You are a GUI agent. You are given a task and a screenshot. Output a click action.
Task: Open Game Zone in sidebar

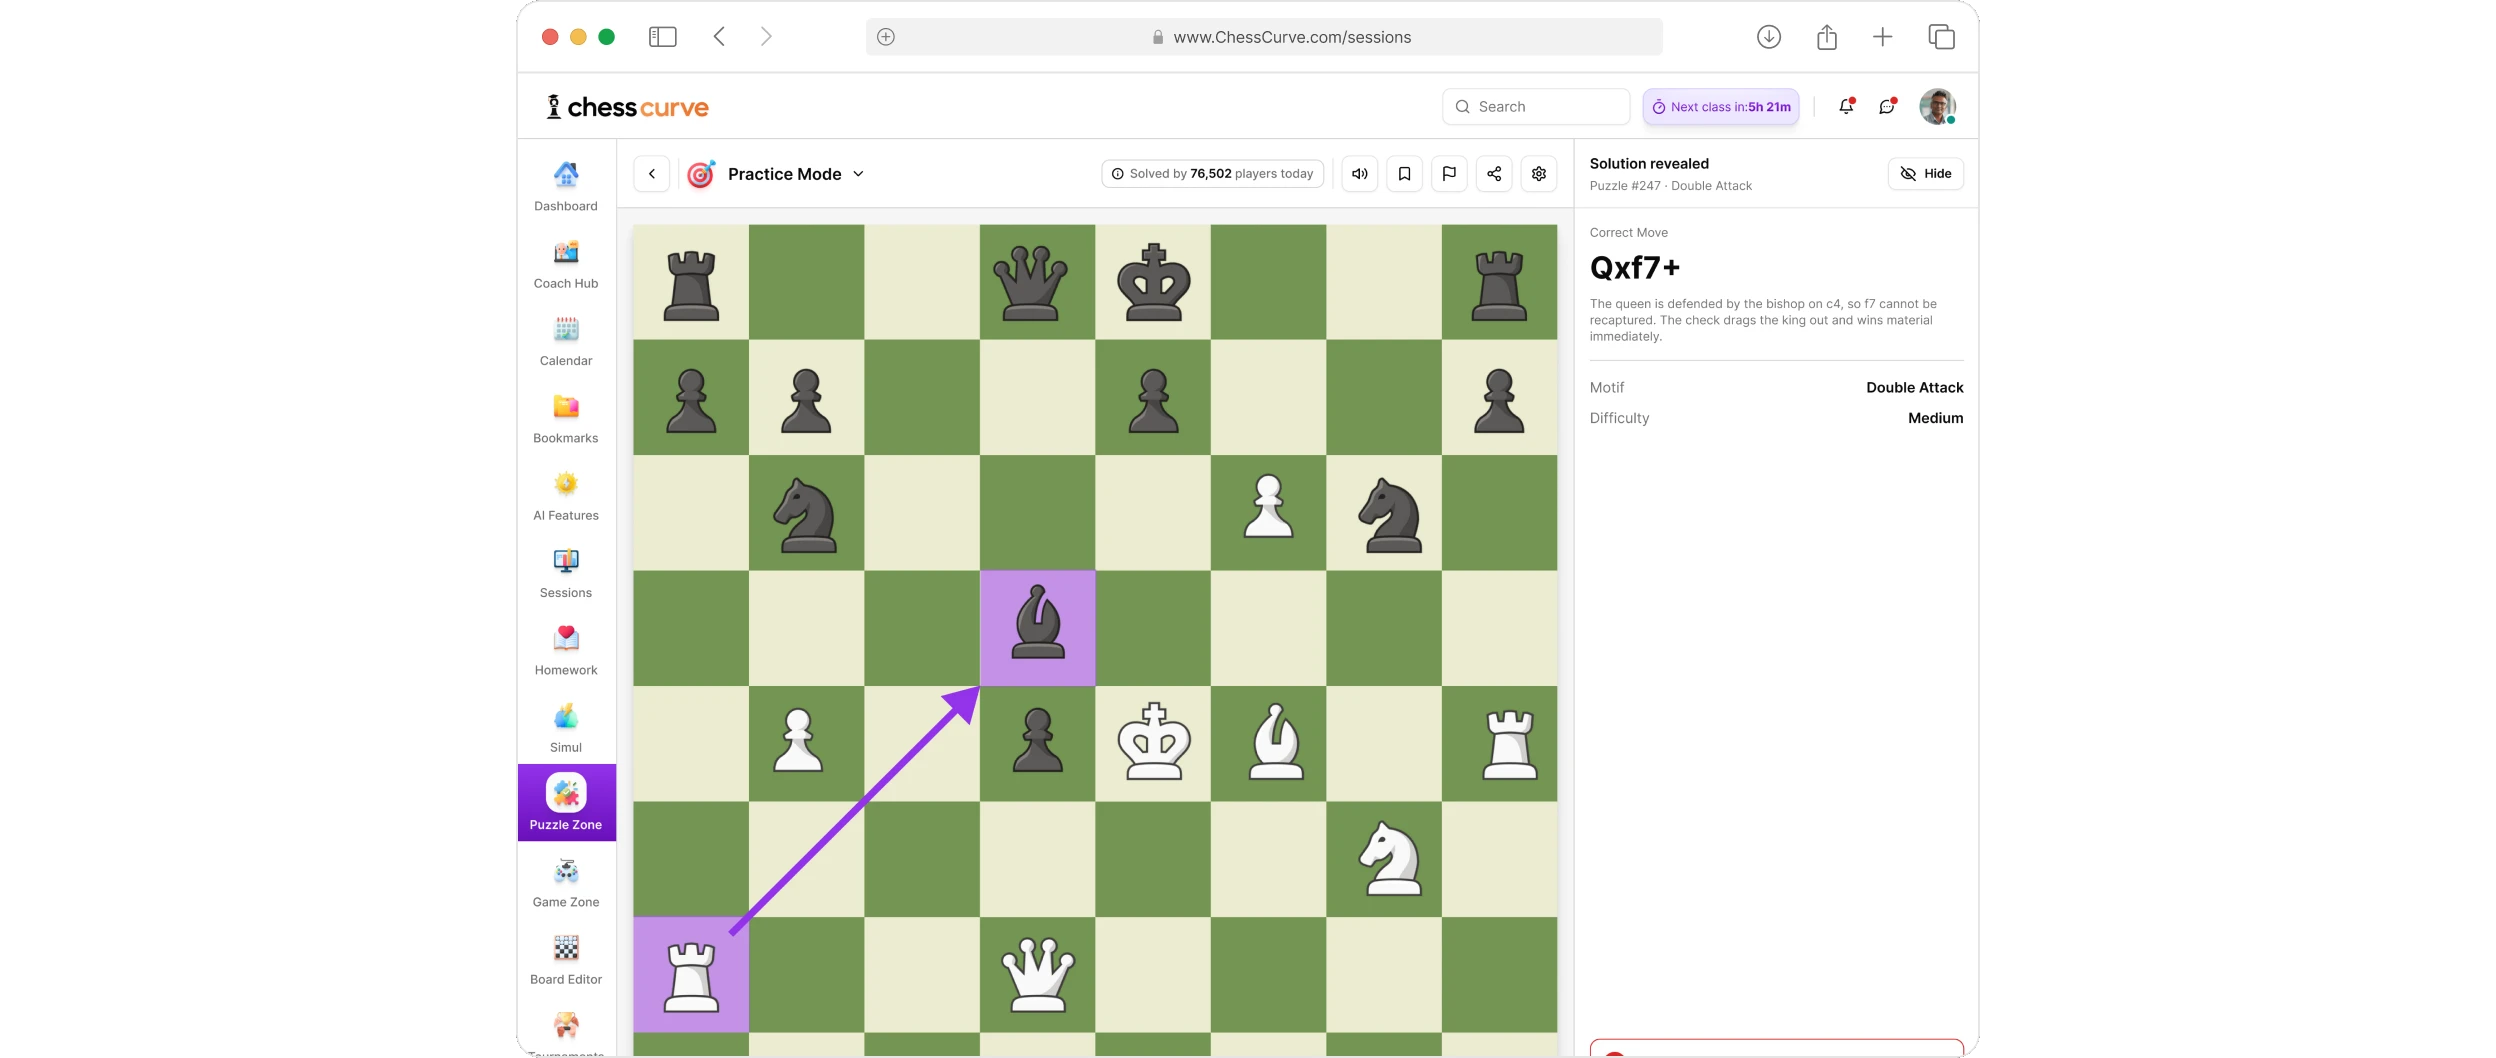point(566,883)
